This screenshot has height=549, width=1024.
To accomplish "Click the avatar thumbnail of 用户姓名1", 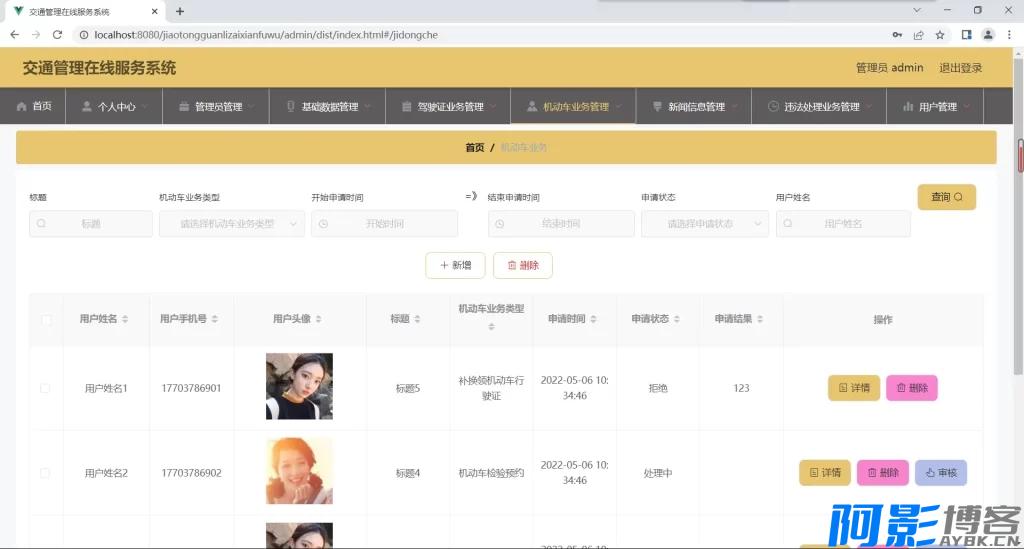I will click(299, 386).
